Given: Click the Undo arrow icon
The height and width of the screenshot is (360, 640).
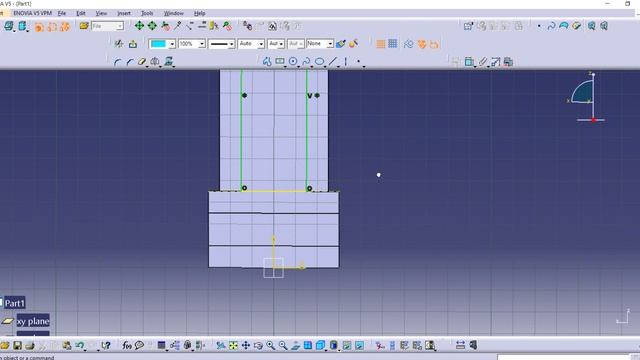Looking at the screenshot, I should (80, 346).
